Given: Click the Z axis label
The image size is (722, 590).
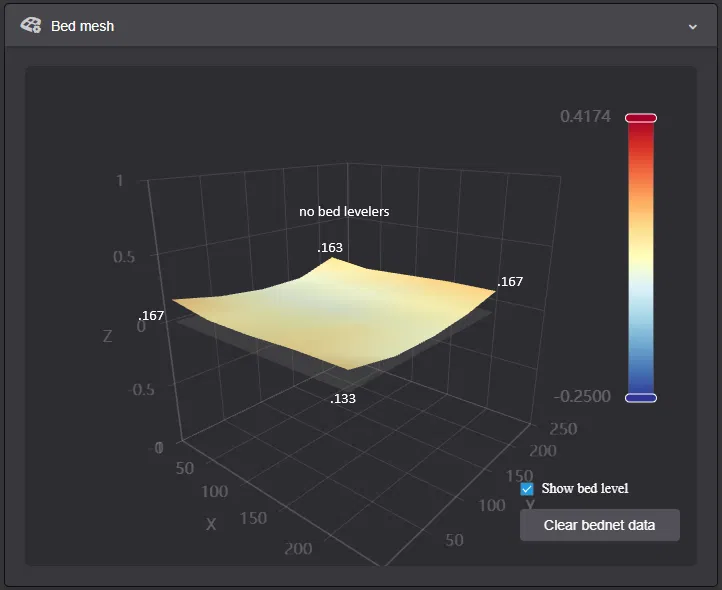Looking at the screenshot, I should [107, 336].
